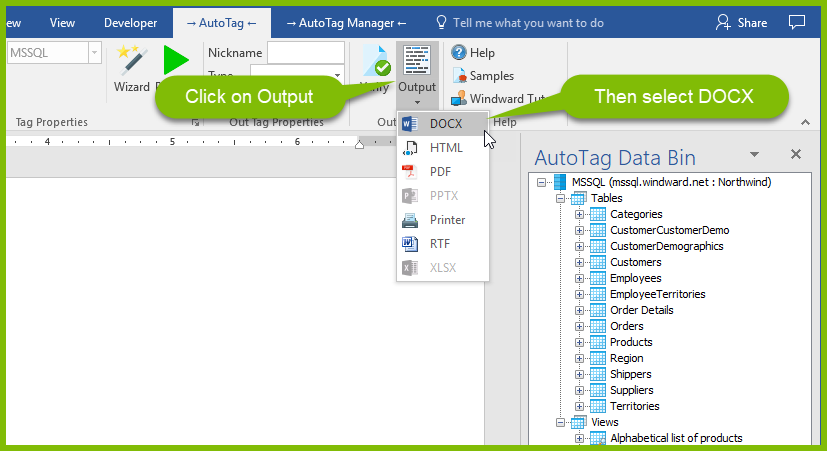Click the Region table icon
The width and height of the screenshot is (827, 451).
598,358
